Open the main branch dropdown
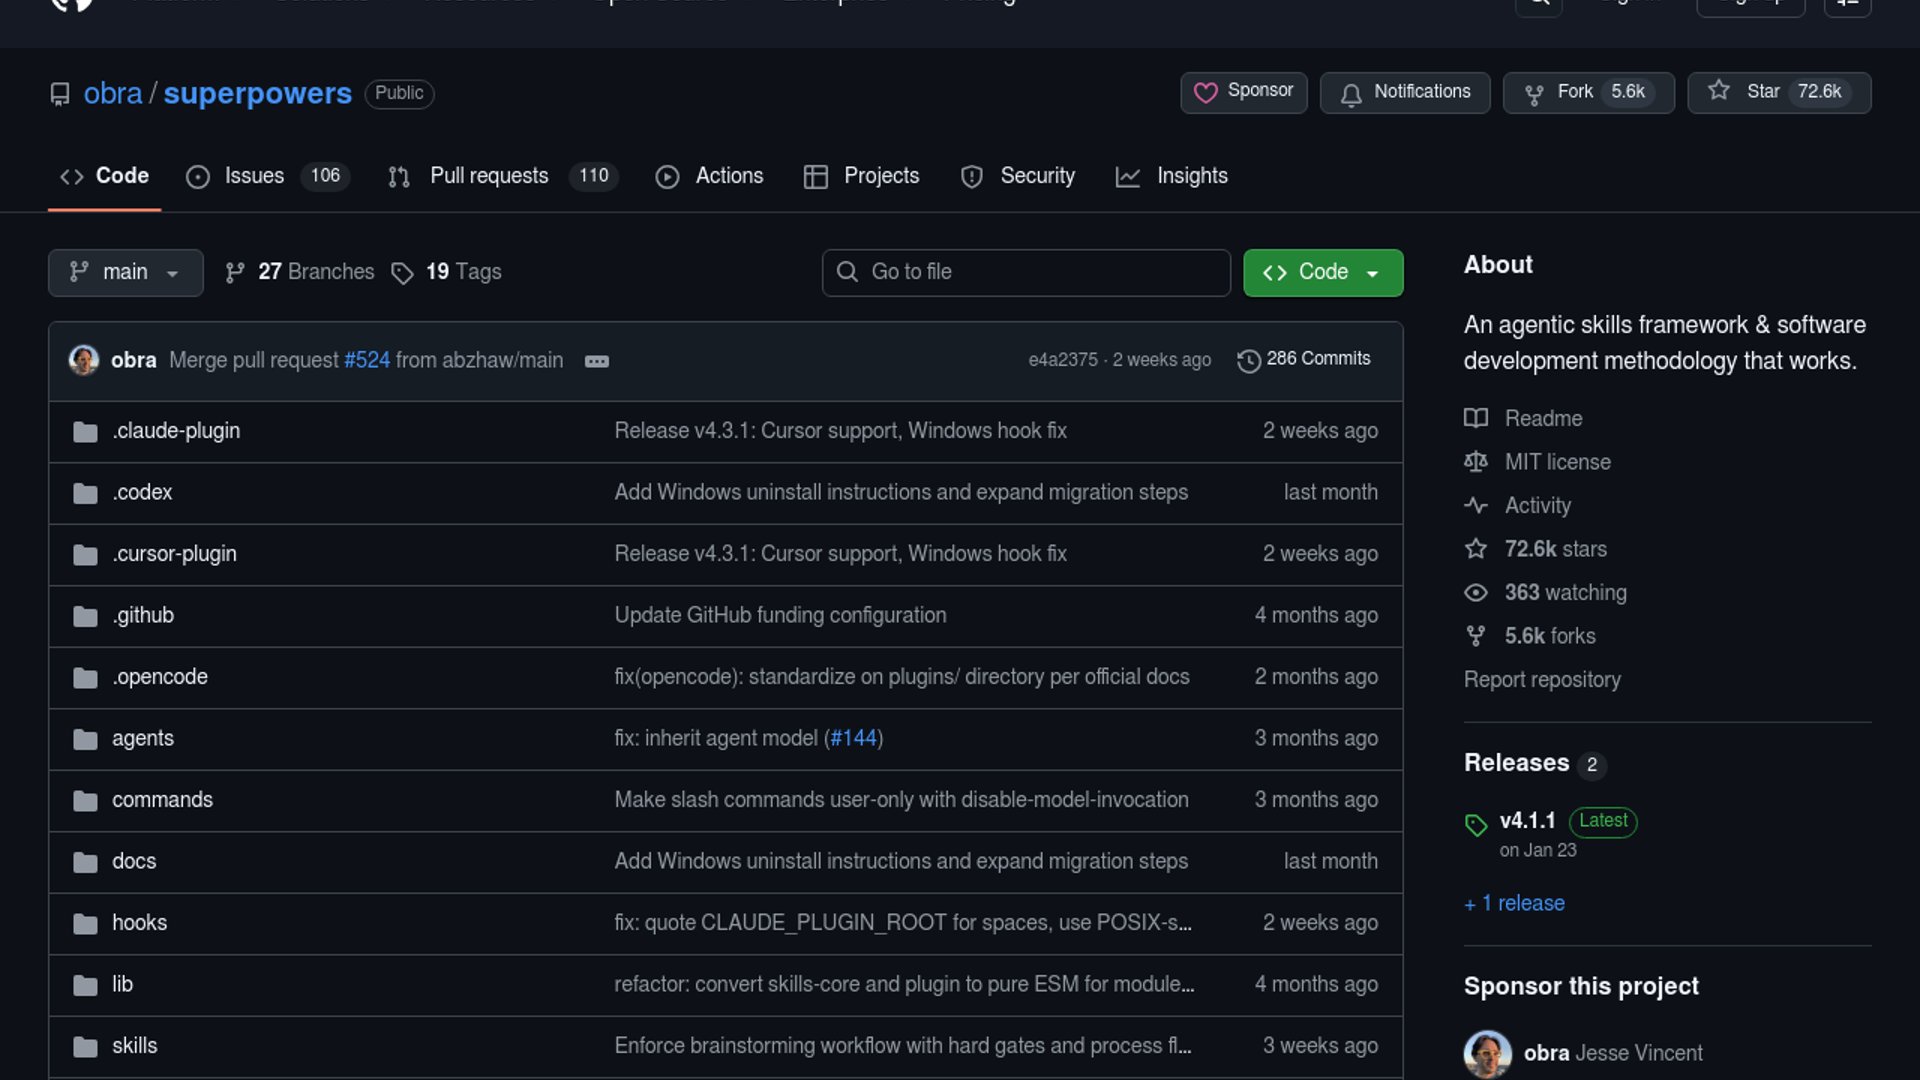The width and height of the screenshot is (1920, 1080). coord(125,272)
